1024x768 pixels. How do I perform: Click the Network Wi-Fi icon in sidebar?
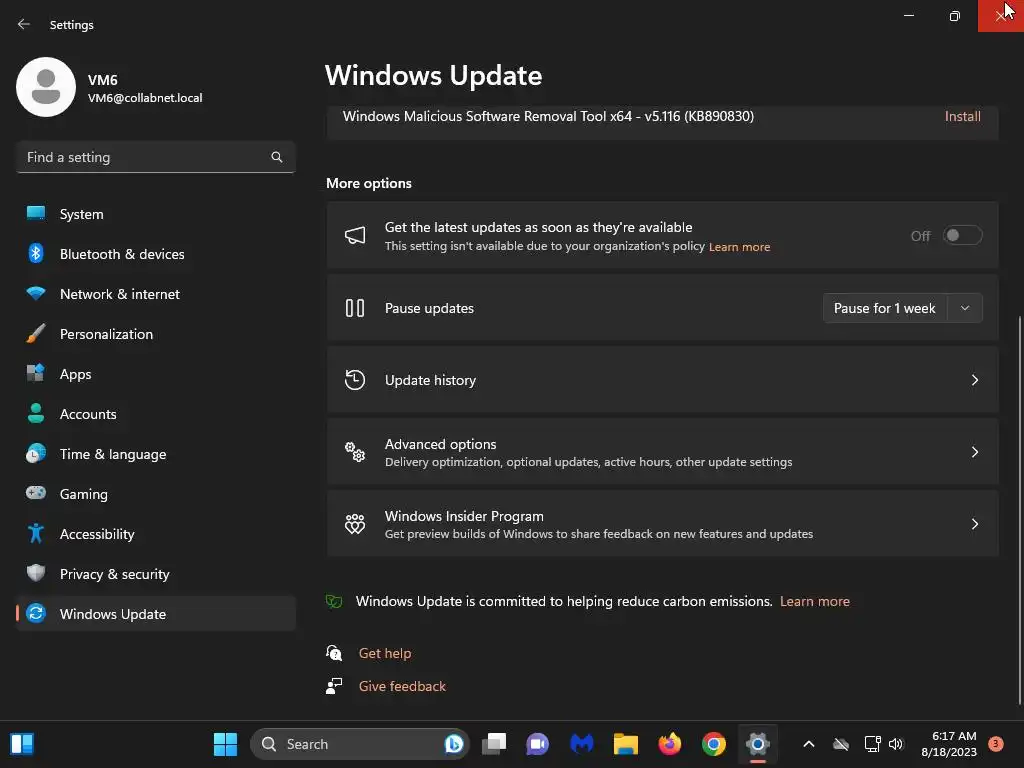[36, 293]
